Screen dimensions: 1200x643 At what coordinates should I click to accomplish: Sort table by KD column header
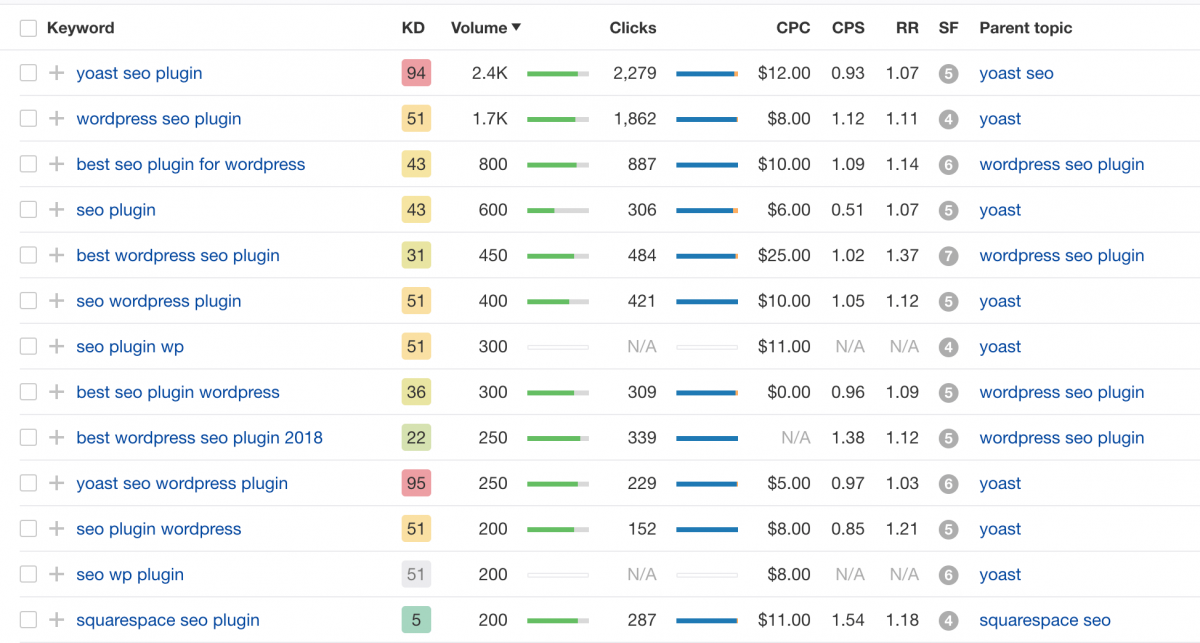pos(413,28)
